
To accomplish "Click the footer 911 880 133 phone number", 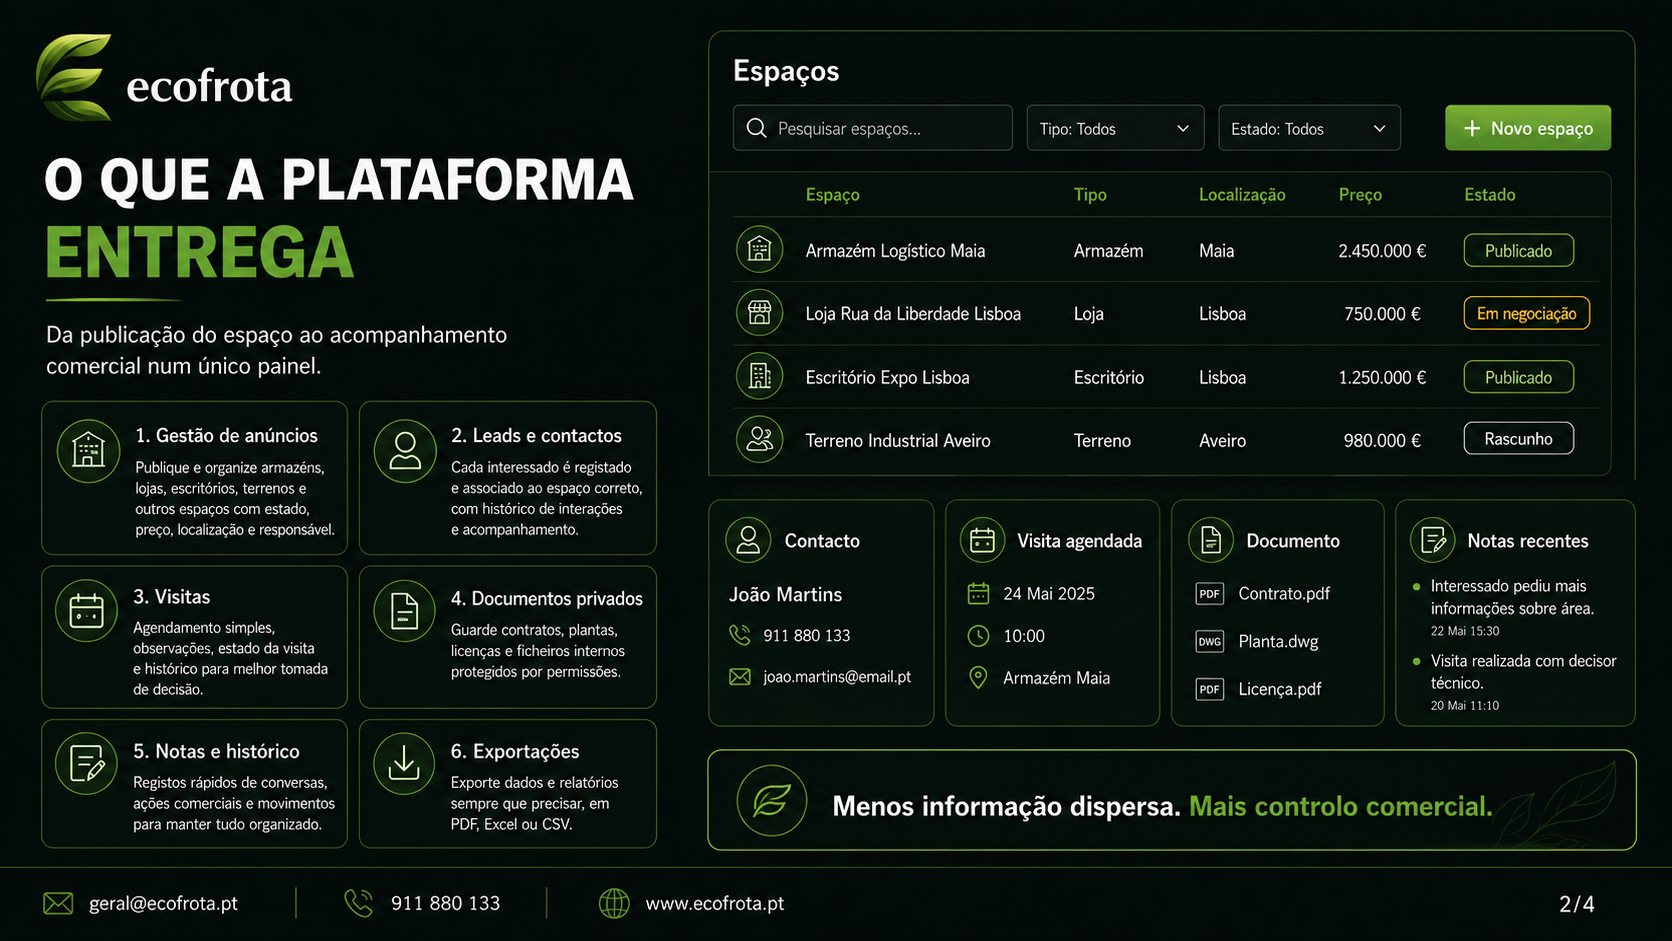I will (445, 903).
